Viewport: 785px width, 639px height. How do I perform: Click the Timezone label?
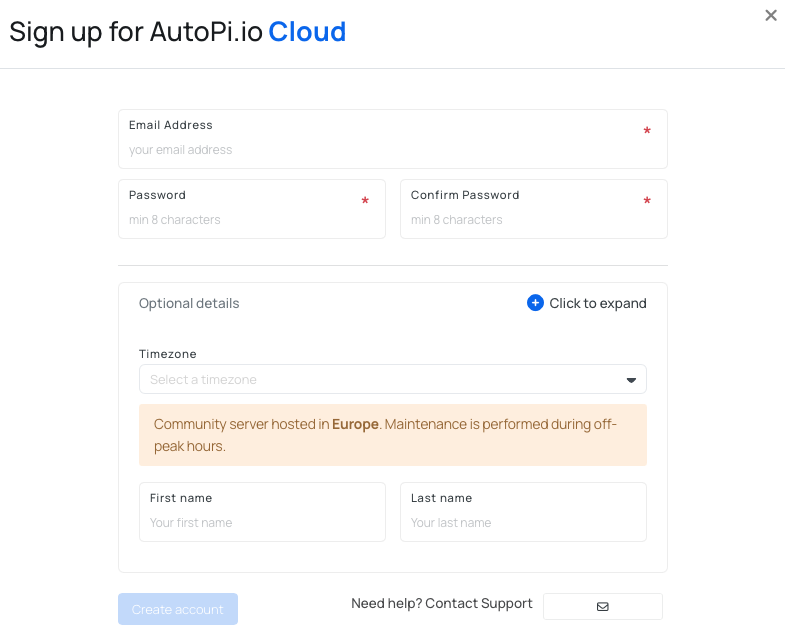168,354
